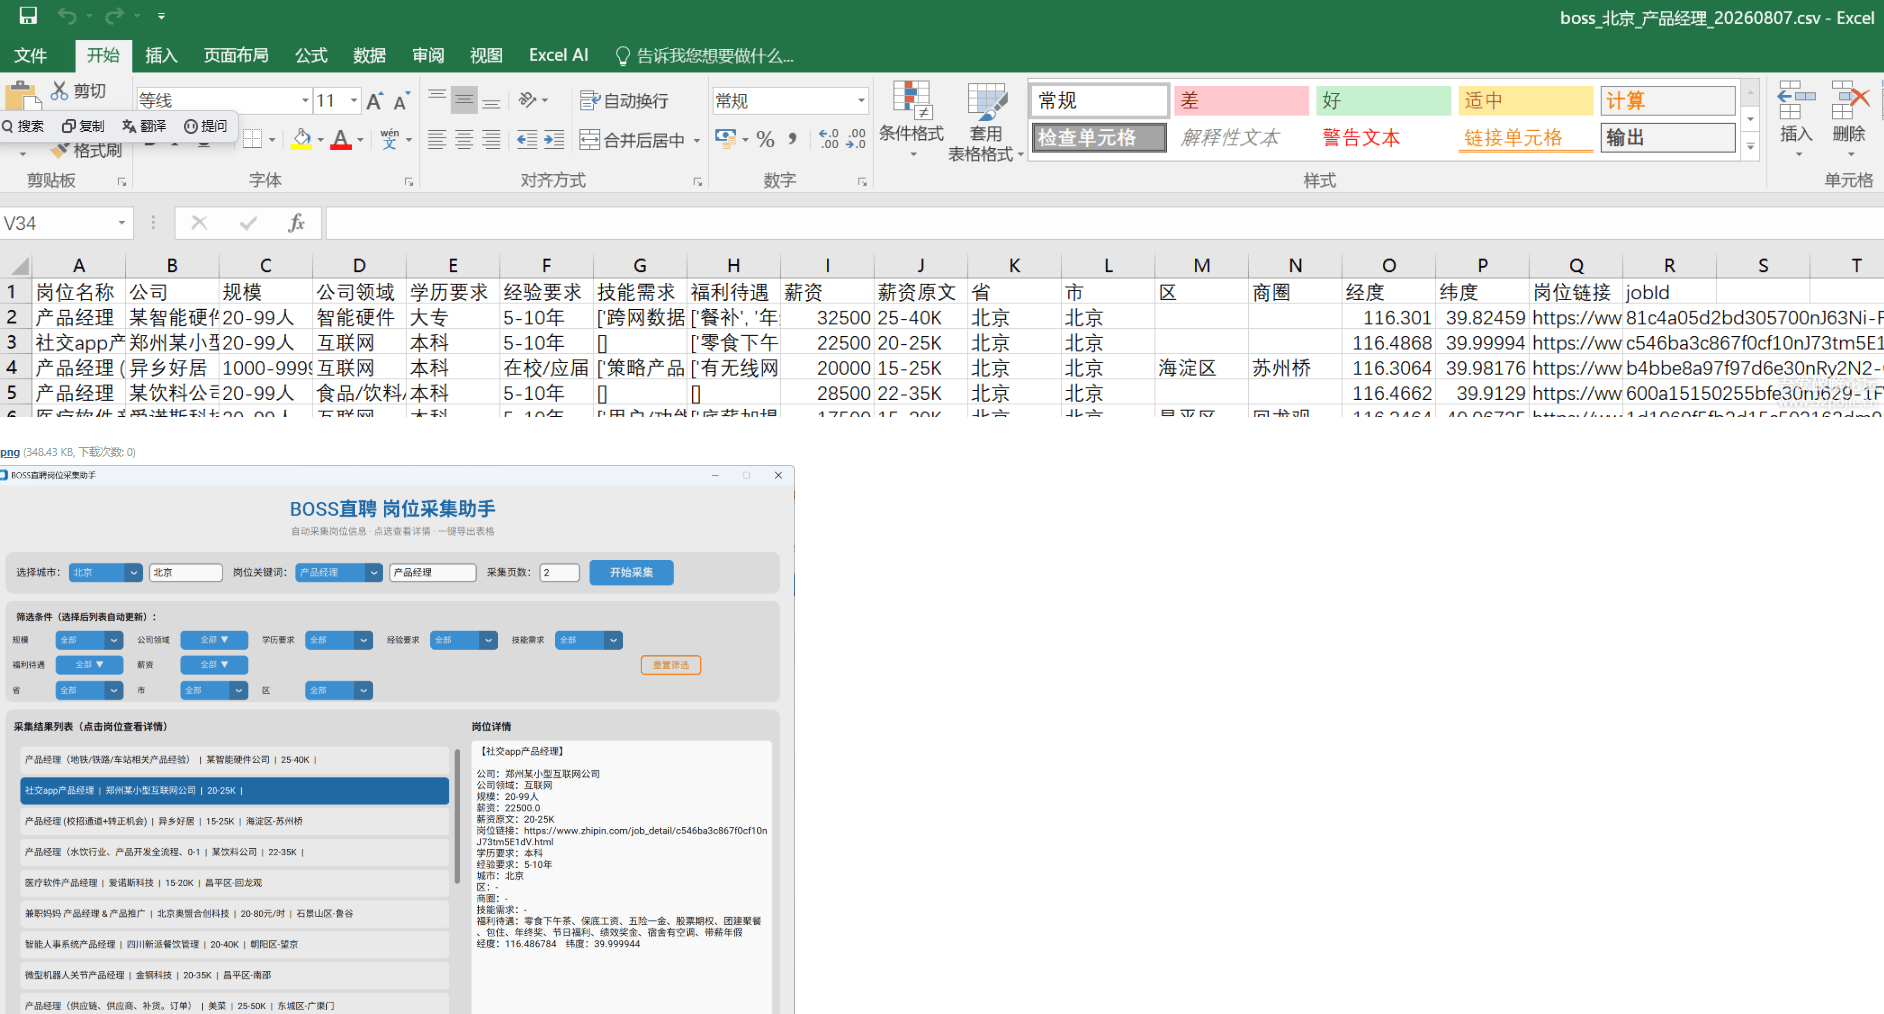Click the Undo arrow in Excel quick access toolbar

tap(67, 16)
